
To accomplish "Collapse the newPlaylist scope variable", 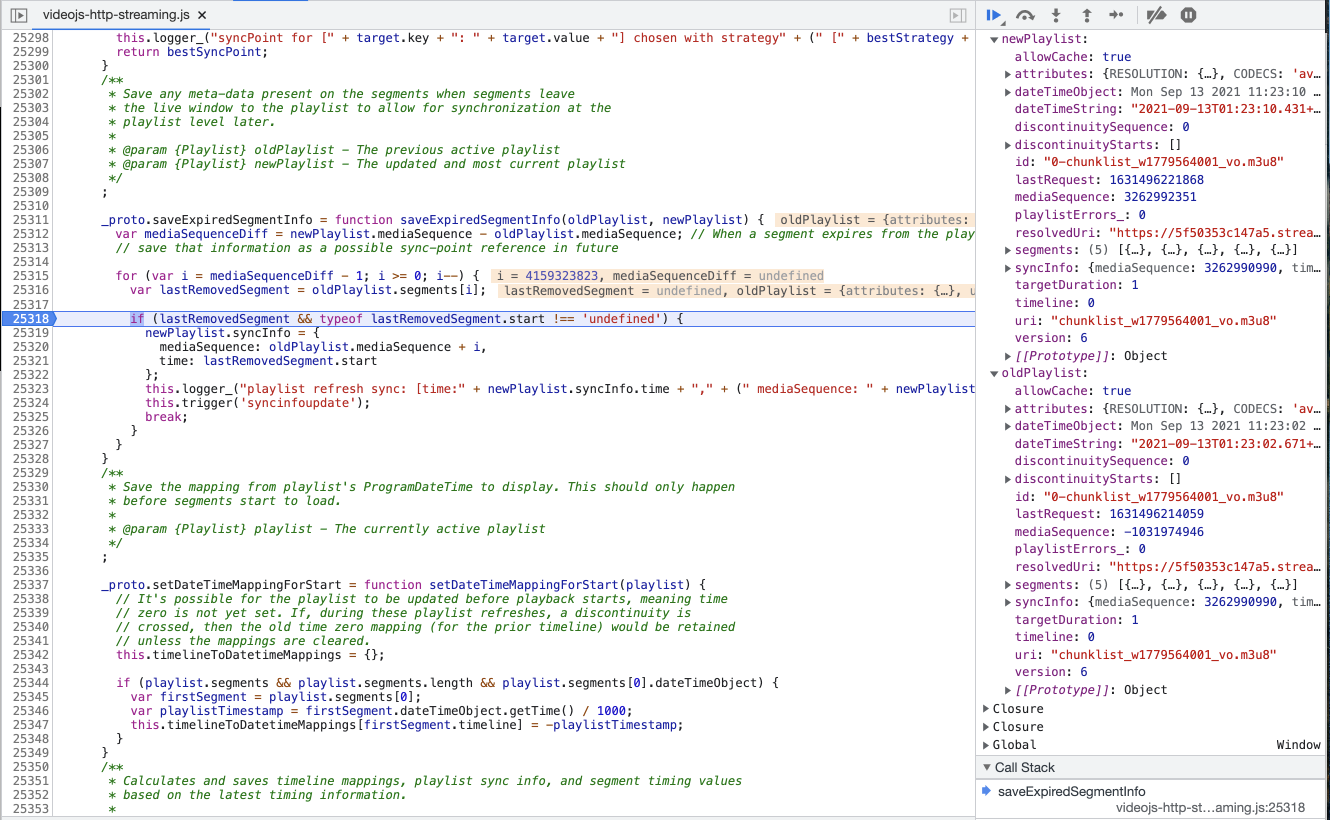I will (992, 38).
